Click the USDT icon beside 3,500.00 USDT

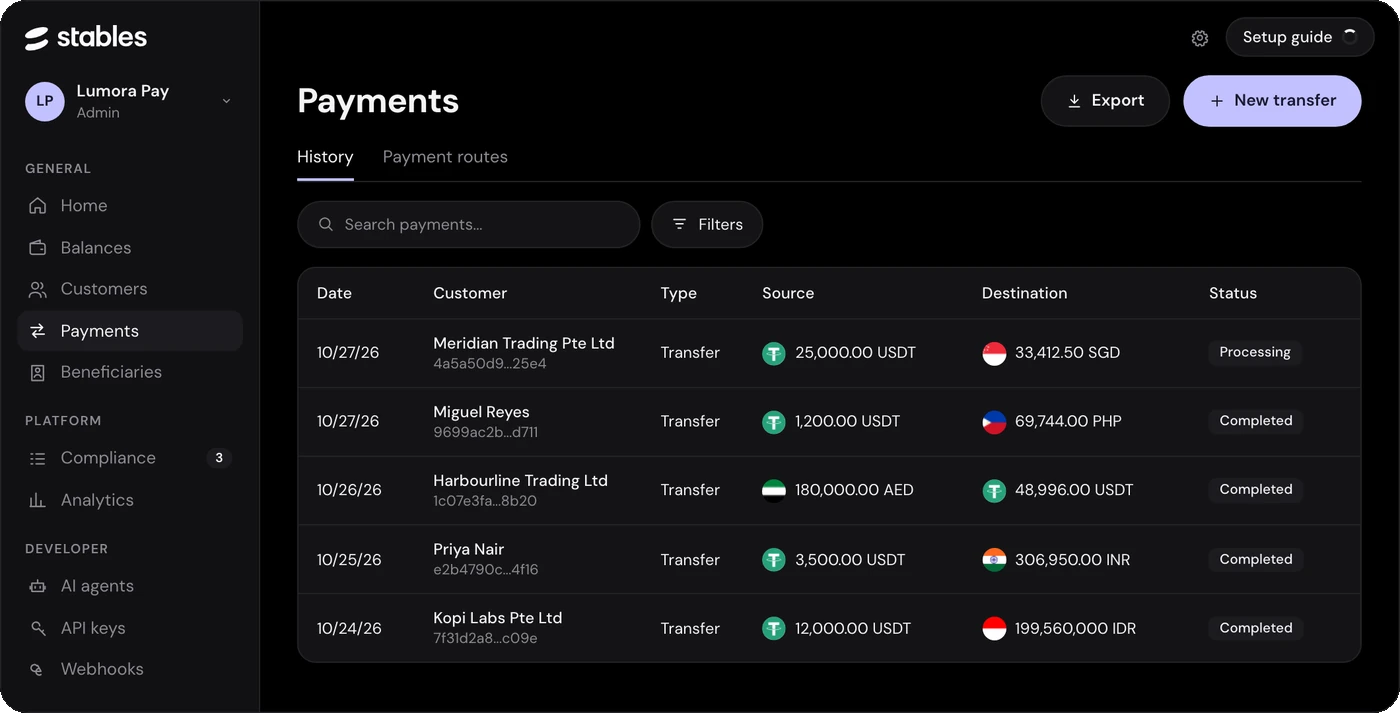774,560
